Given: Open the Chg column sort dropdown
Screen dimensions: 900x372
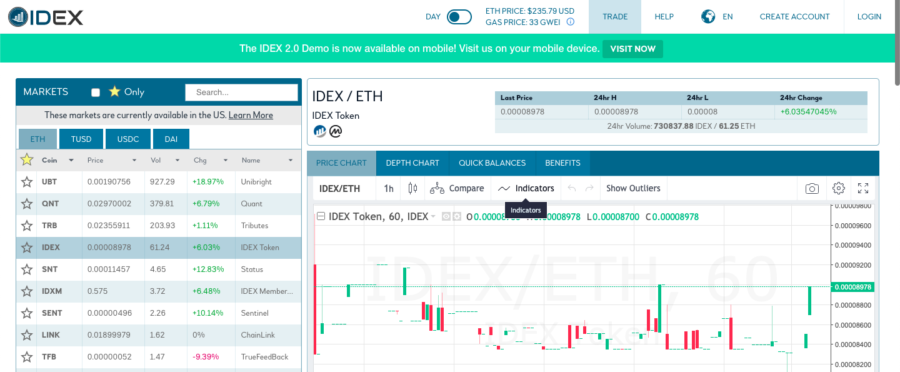Looking at the screenshot, I should point(225,161).
